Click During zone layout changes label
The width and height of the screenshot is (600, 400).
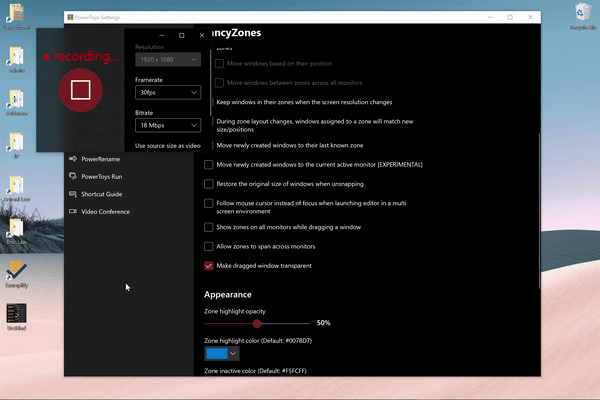(x=315, y=125)
